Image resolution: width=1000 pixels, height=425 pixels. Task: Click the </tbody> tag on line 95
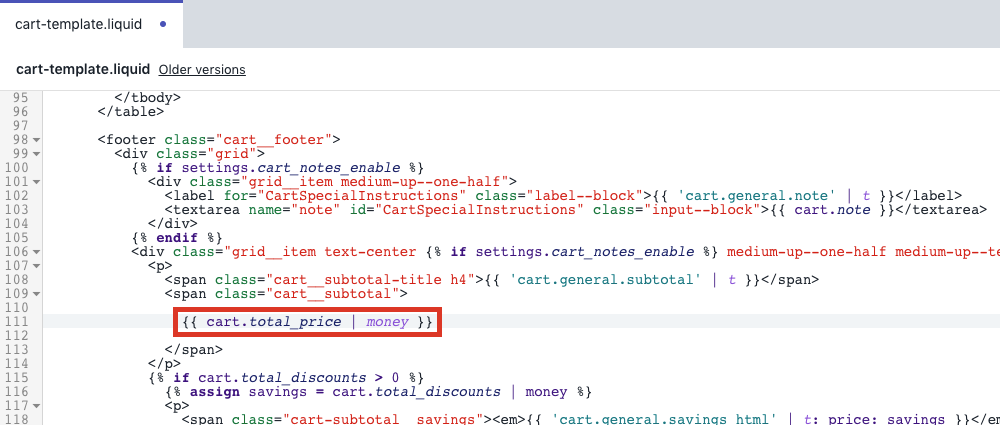(x=148, y=98)
